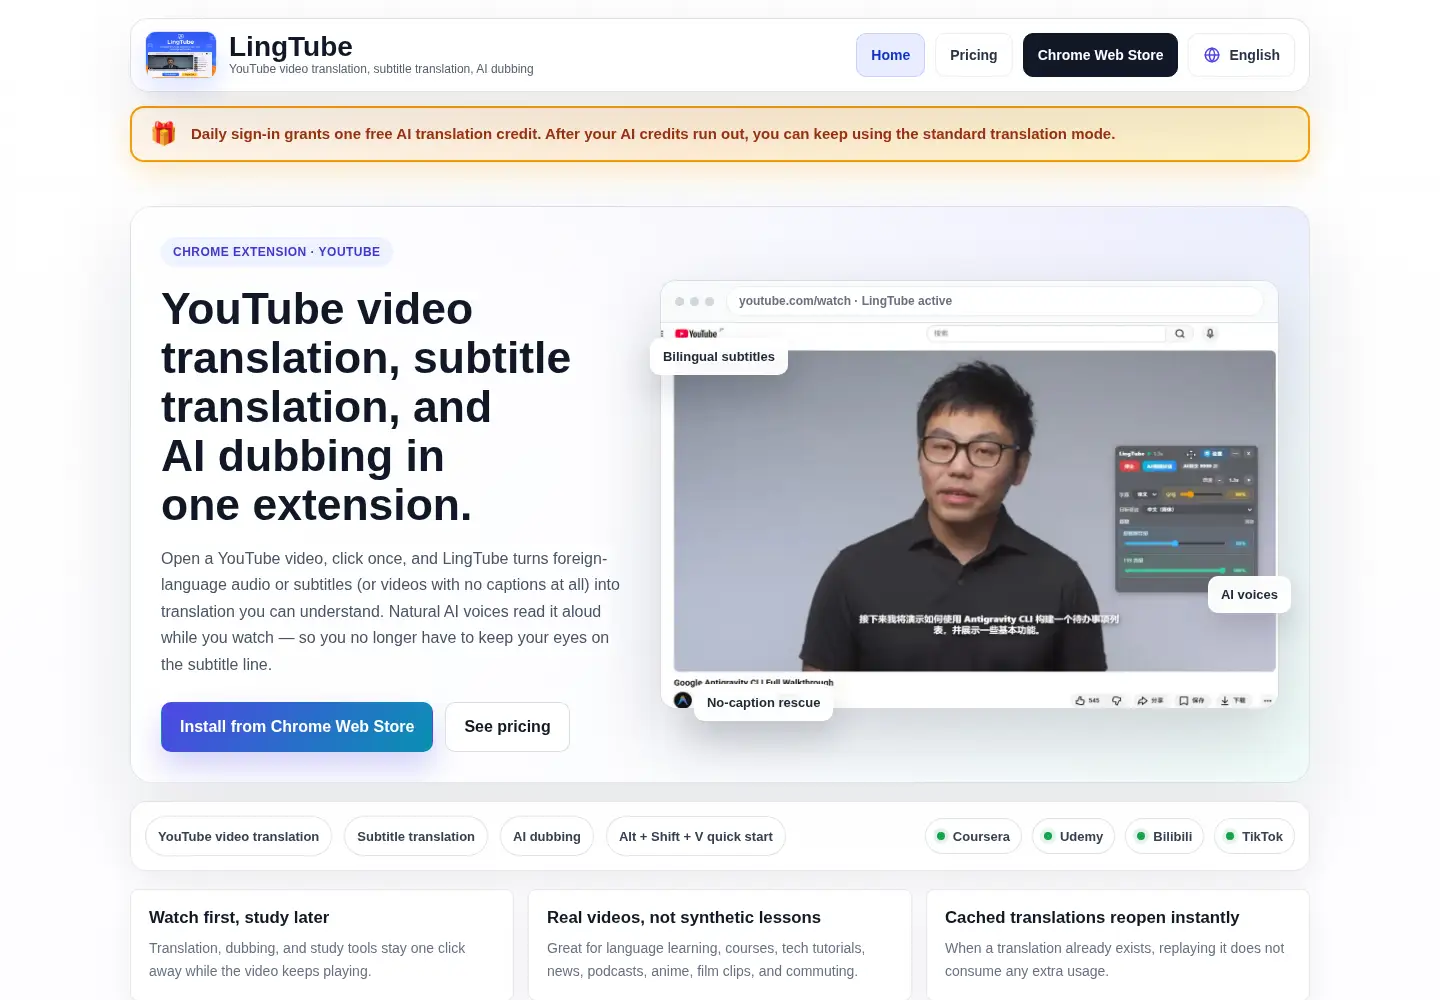This screenshot has width=1440, height=1000.
Task: Click the See pricing button
Action: 507,727
